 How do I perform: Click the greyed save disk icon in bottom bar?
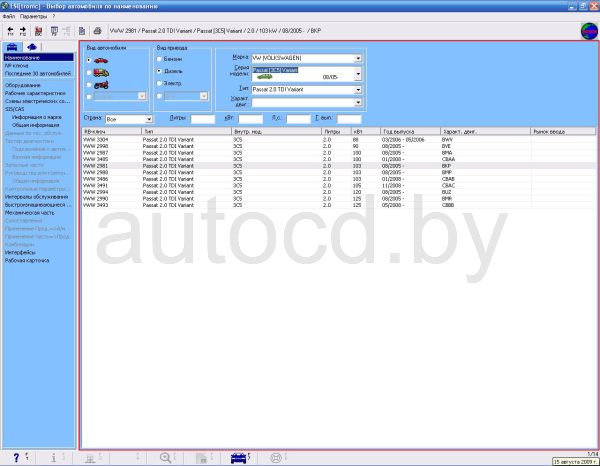201,458
